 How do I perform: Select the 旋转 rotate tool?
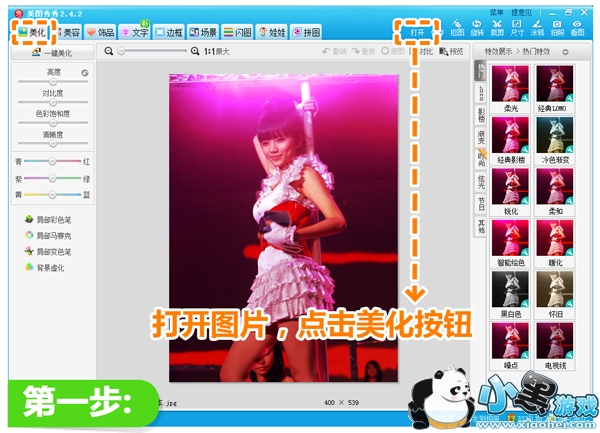477,28
